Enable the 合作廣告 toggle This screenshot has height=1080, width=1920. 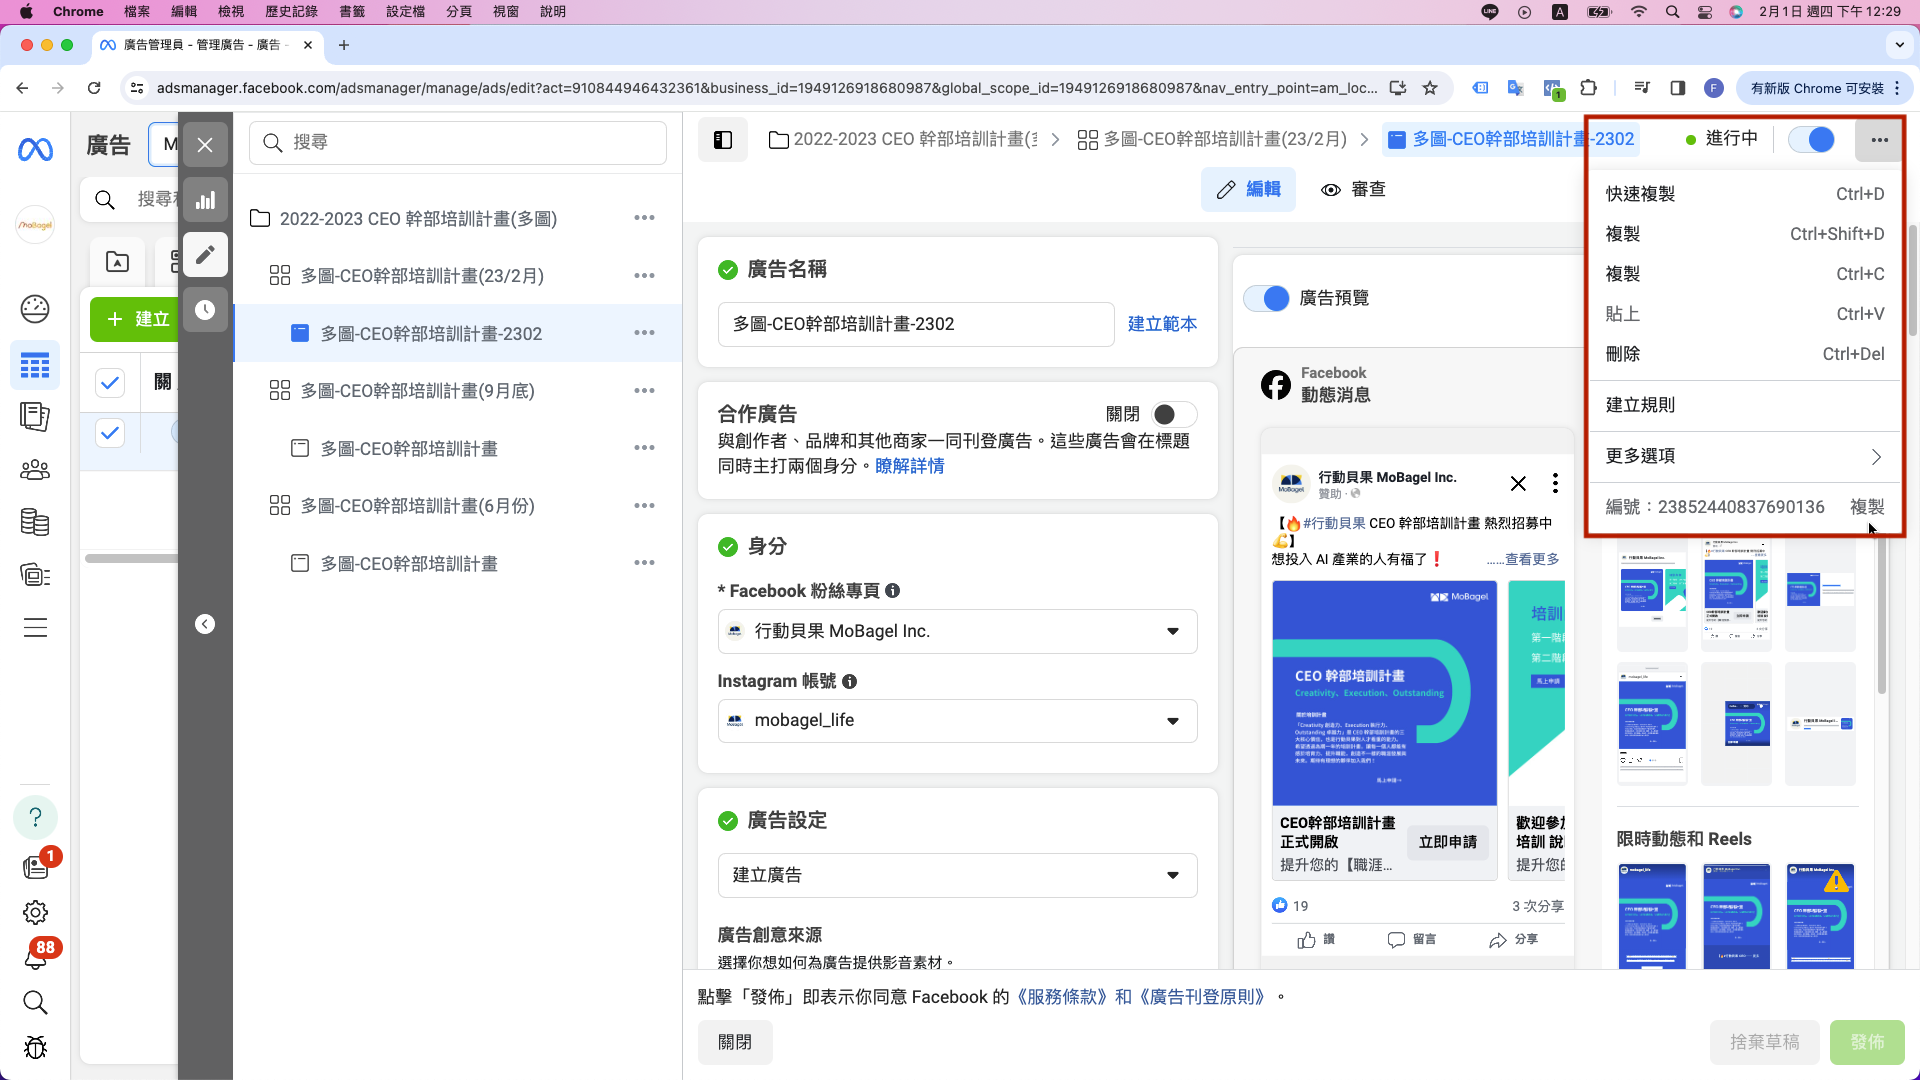point(1173,414)
